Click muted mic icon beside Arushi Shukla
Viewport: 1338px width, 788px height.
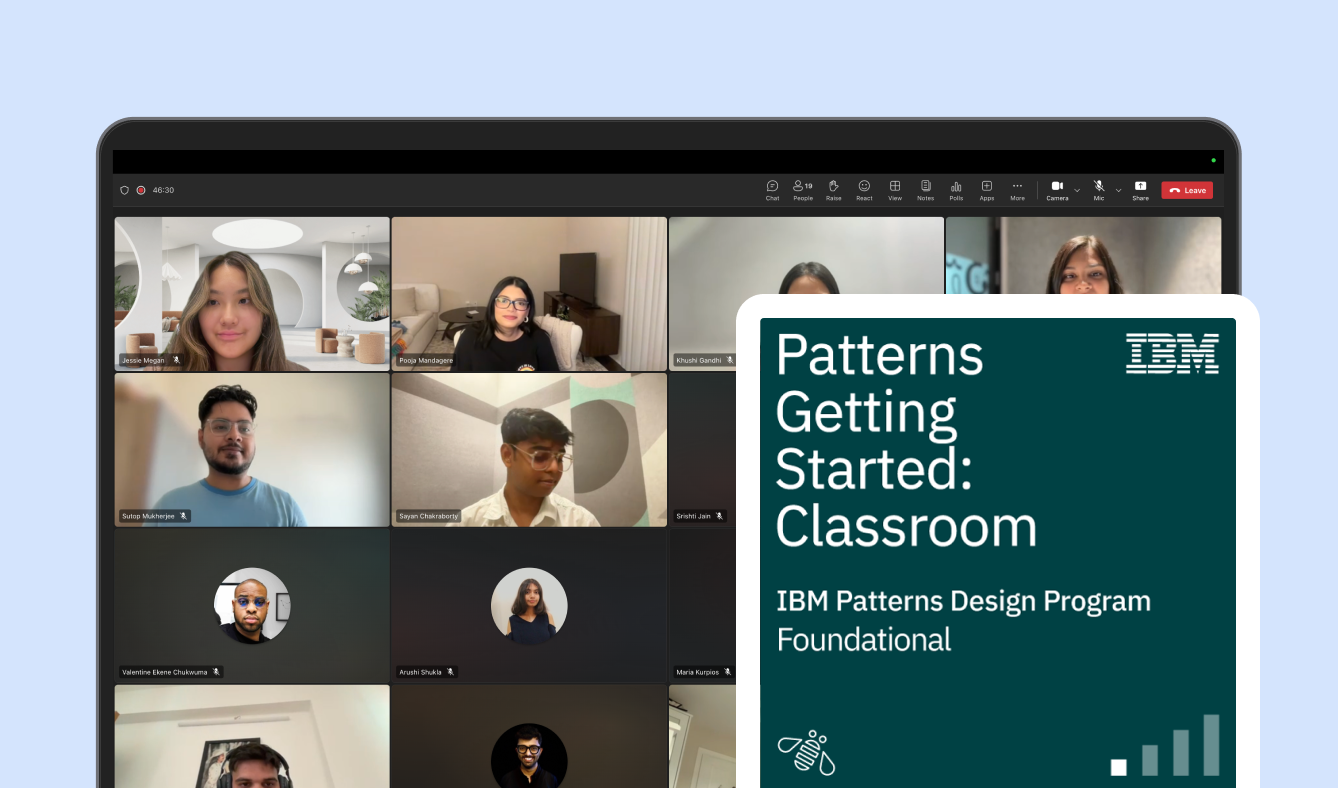tap(450, 672)
